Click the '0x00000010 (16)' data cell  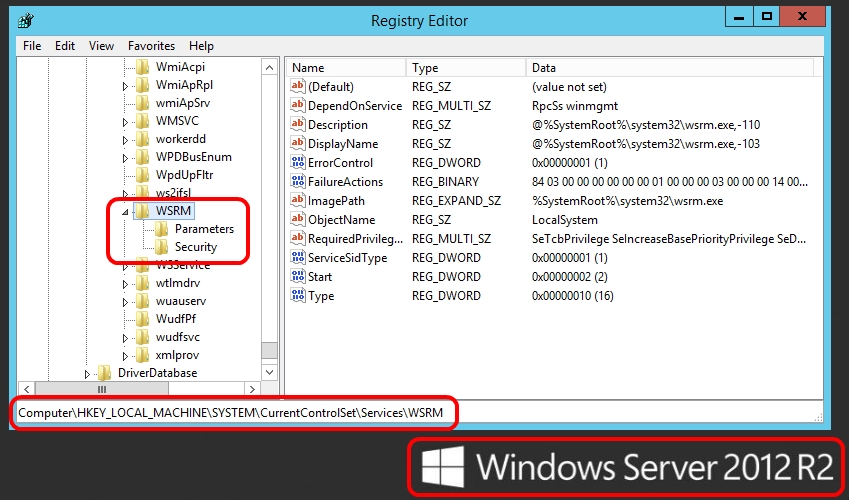(573, 296)
